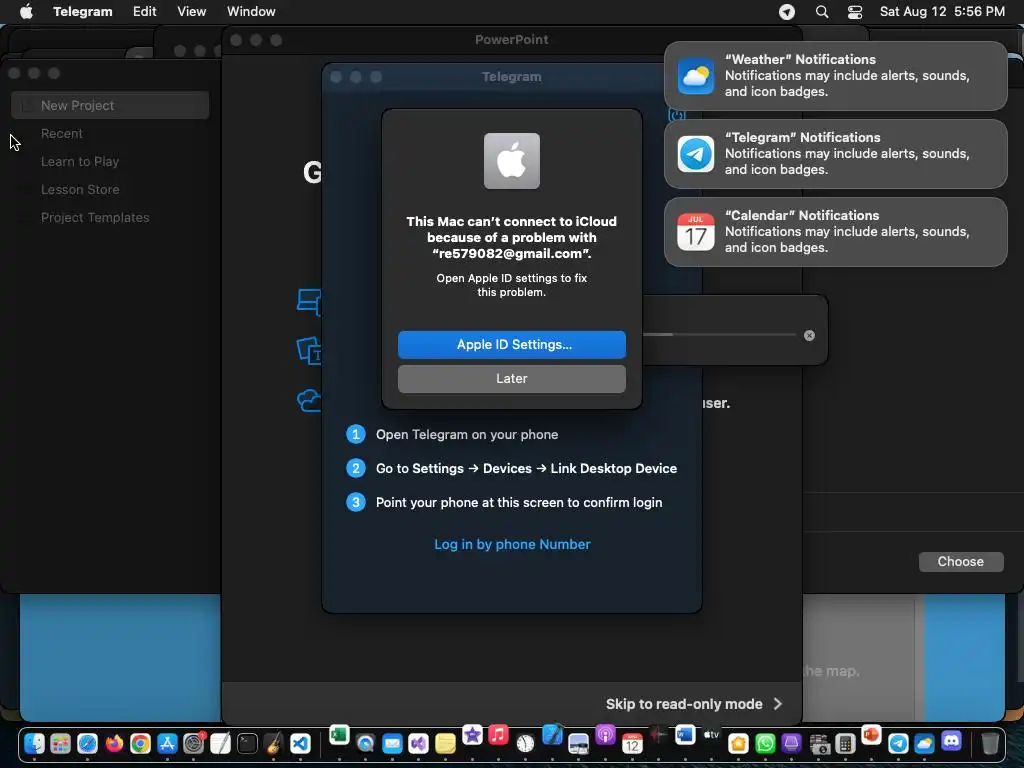This screenshot has width=1024, height=768.
Task: Click the Apple ID Settings button
Action: coord(511,344)
